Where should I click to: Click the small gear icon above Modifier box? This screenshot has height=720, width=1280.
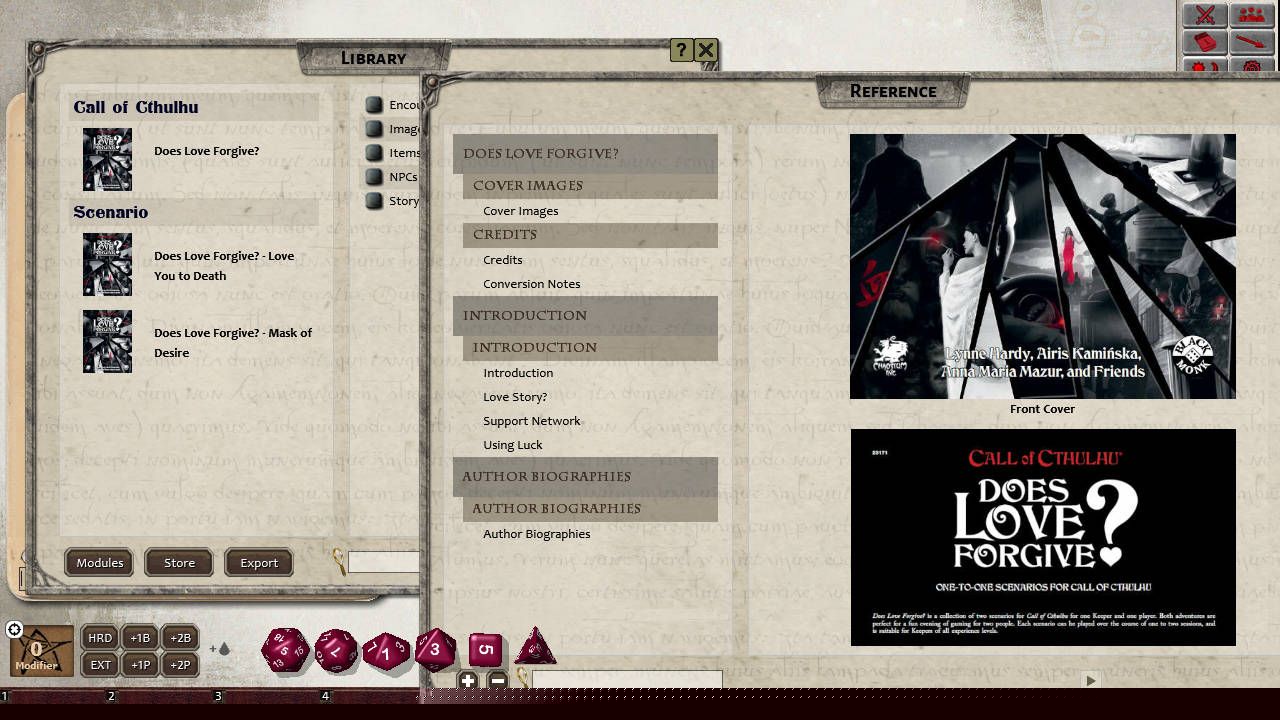point(14,629)
